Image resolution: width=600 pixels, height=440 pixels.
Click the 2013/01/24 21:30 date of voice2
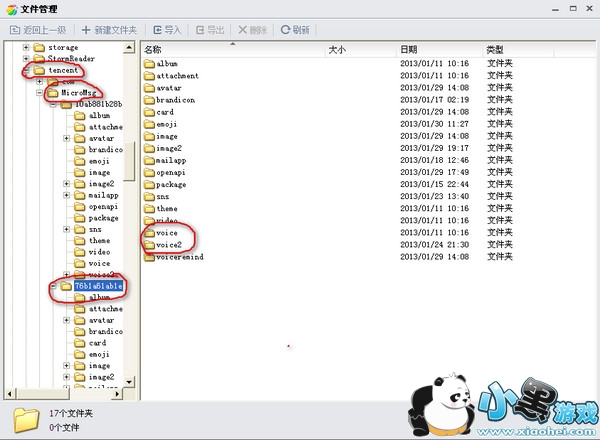(435, 245)
